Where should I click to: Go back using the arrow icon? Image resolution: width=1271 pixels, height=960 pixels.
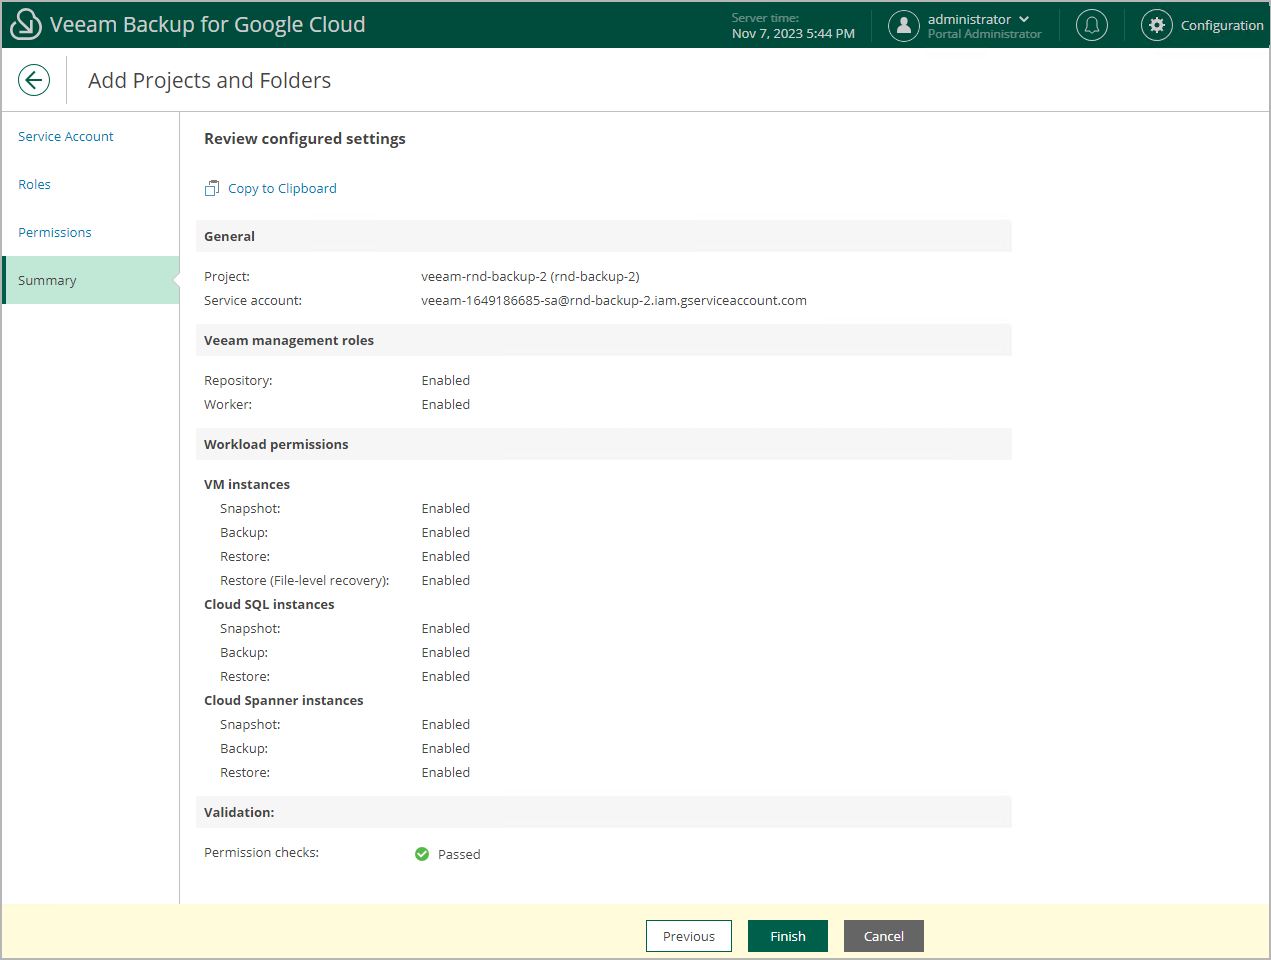pos(34,80)
